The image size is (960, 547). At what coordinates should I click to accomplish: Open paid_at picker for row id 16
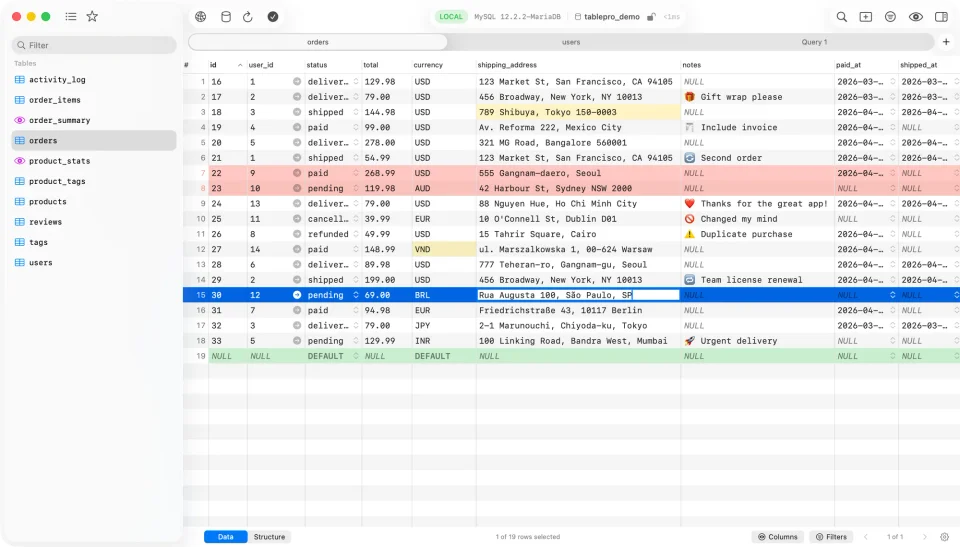(x=893, y=81)
